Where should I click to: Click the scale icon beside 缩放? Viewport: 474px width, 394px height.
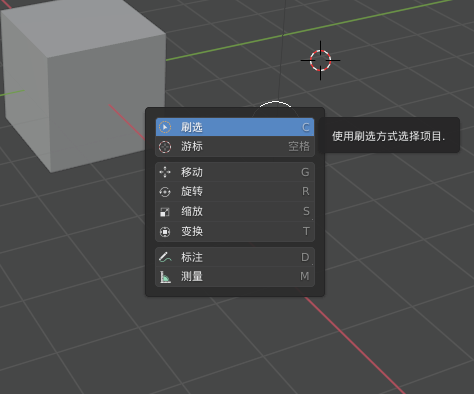(165, 212)
